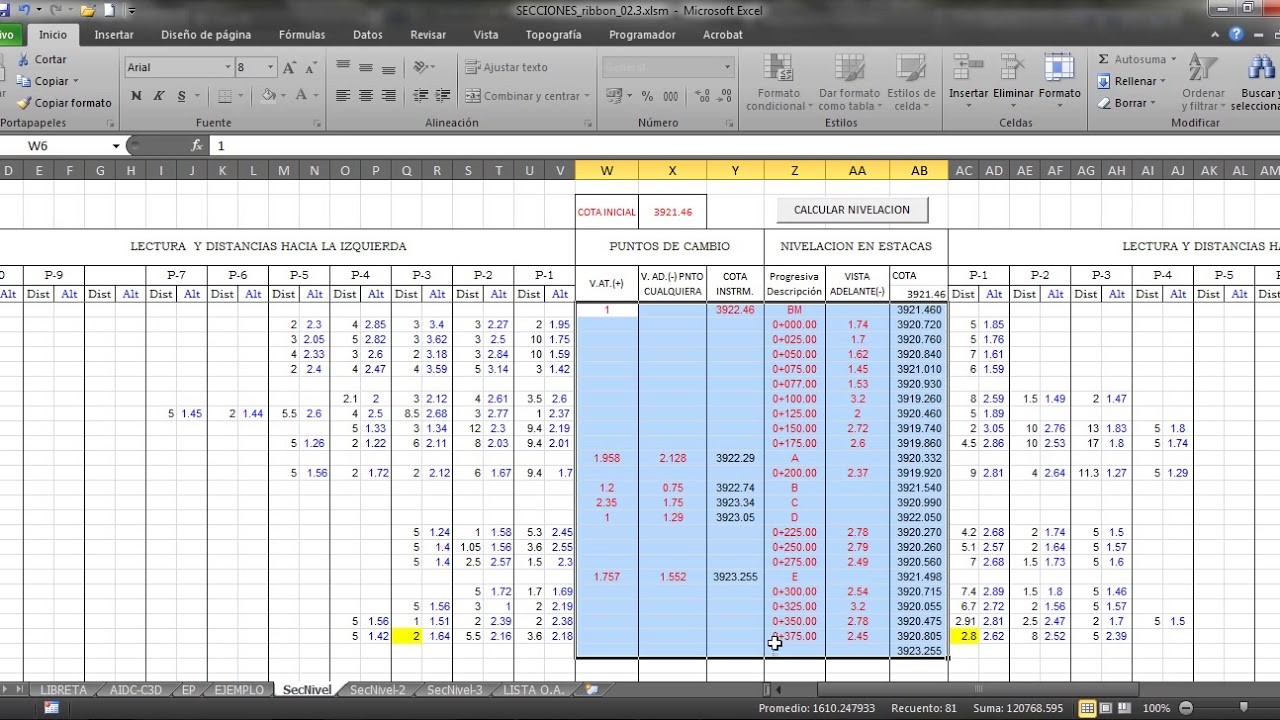
Task: Open the Copiar dropdown arrow
Action: (78, 81)
